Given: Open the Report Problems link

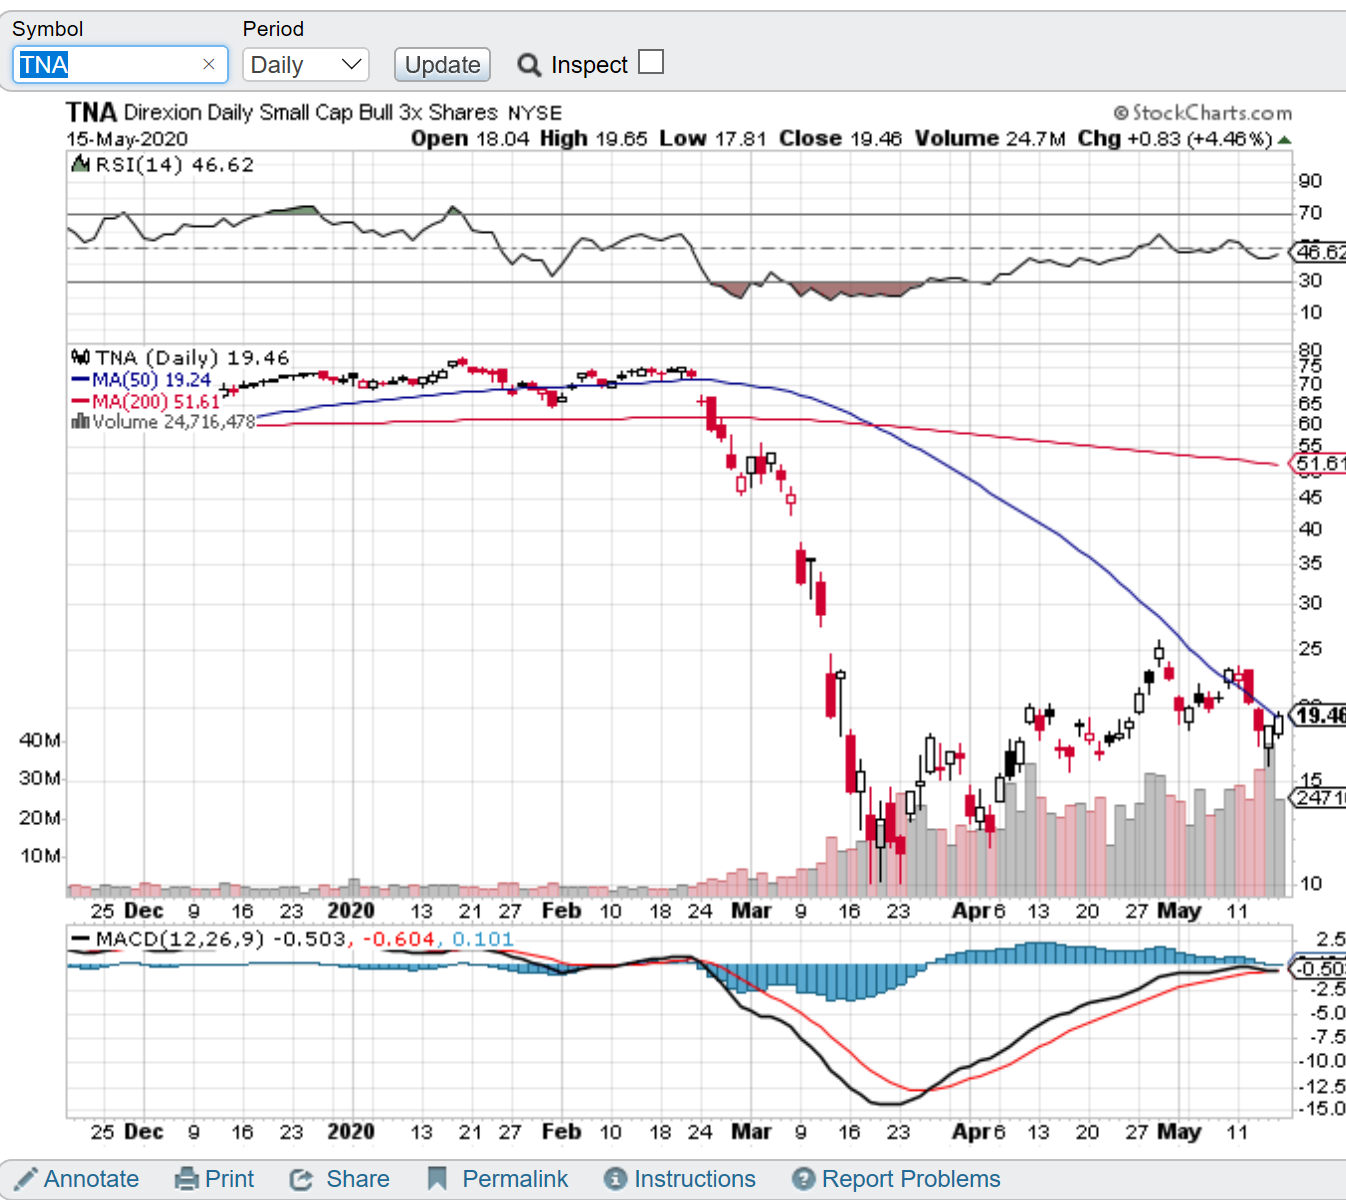Looking at the screenshot, I should [x=911, y=1179].
